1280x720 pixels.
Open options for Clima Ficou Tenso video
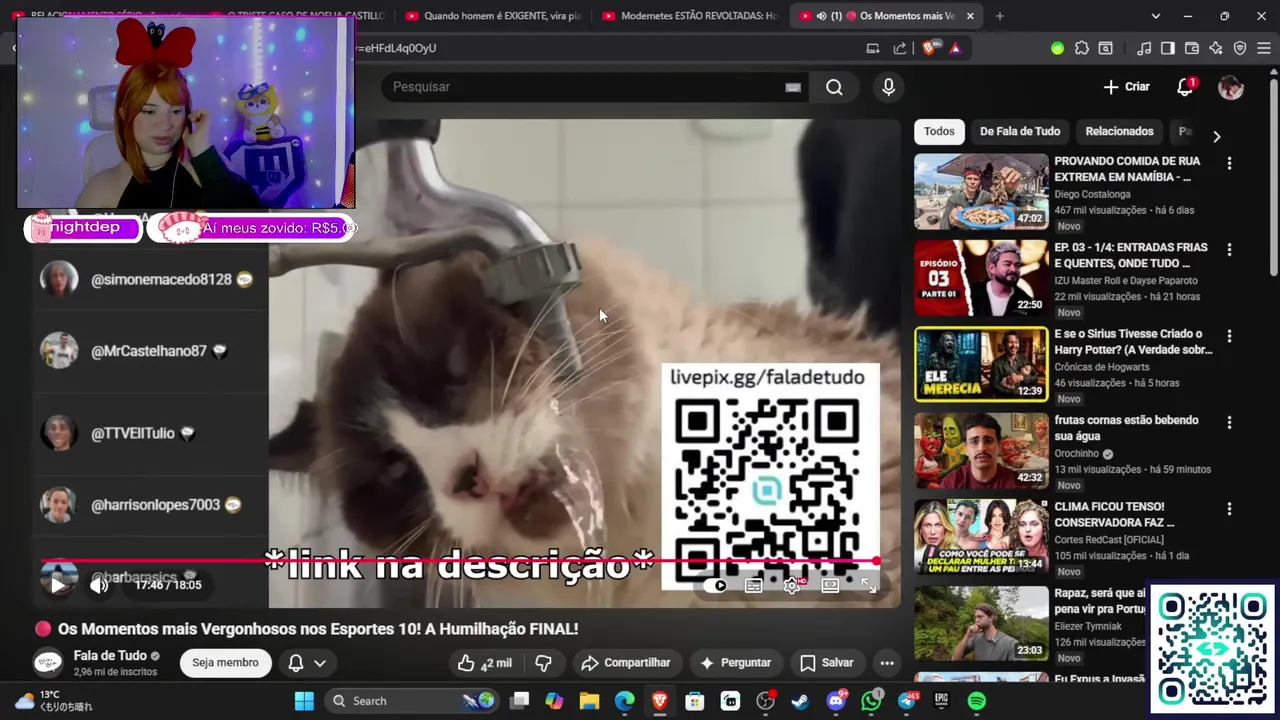[1229, 508]
